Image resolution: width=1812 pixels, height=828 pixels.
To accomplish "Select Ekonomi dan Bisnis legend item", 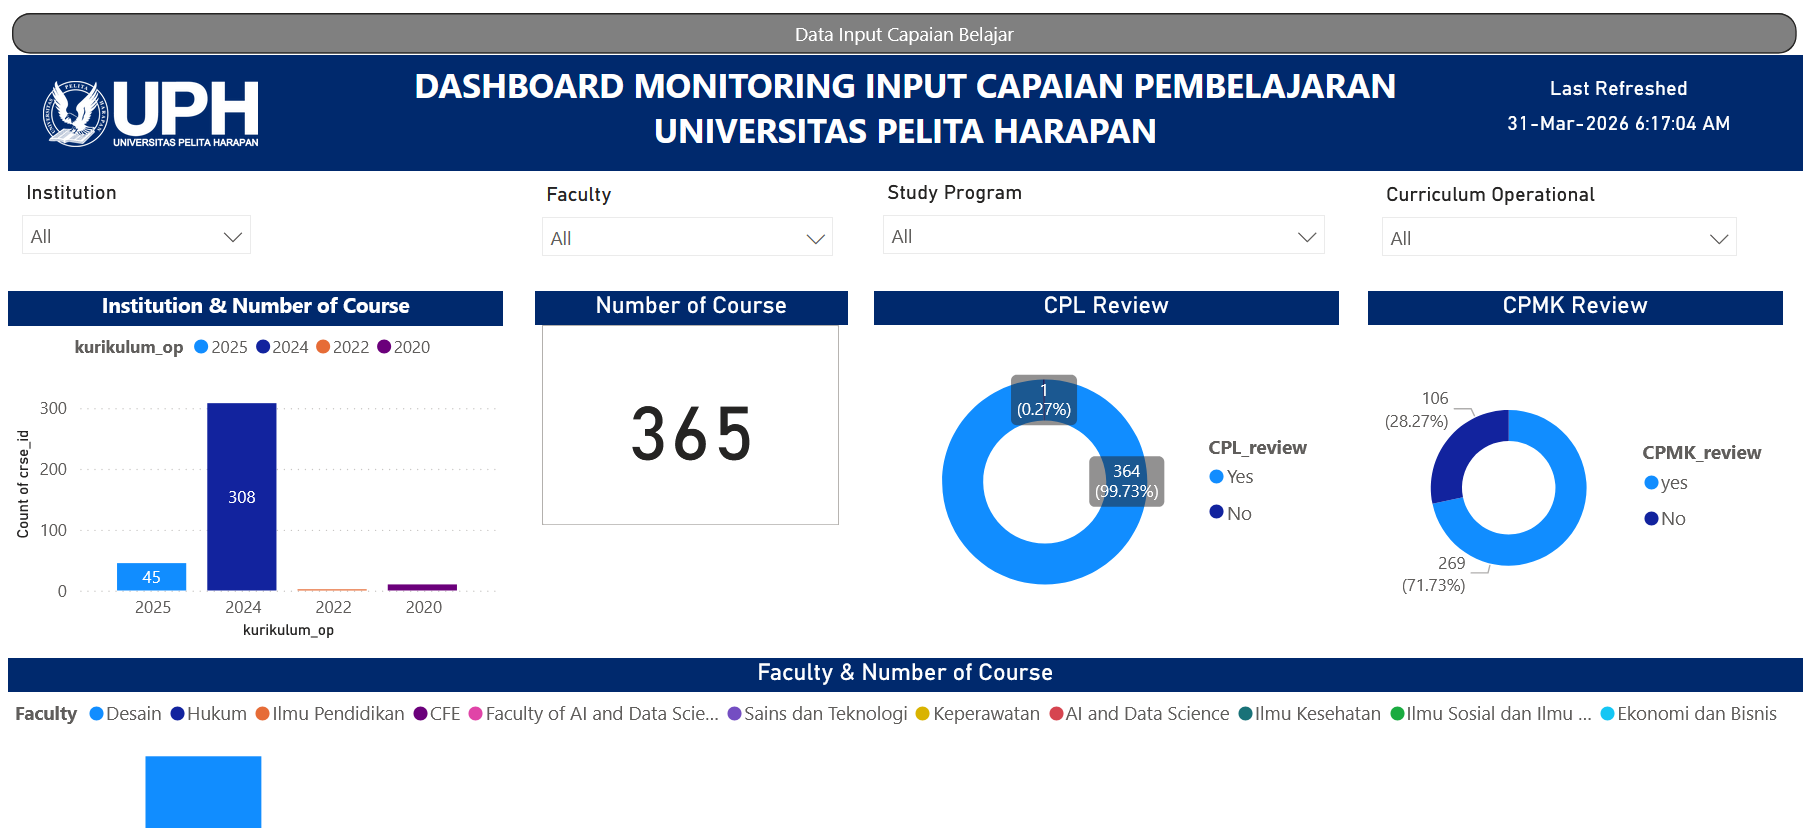I will (x=1689, y=714).
